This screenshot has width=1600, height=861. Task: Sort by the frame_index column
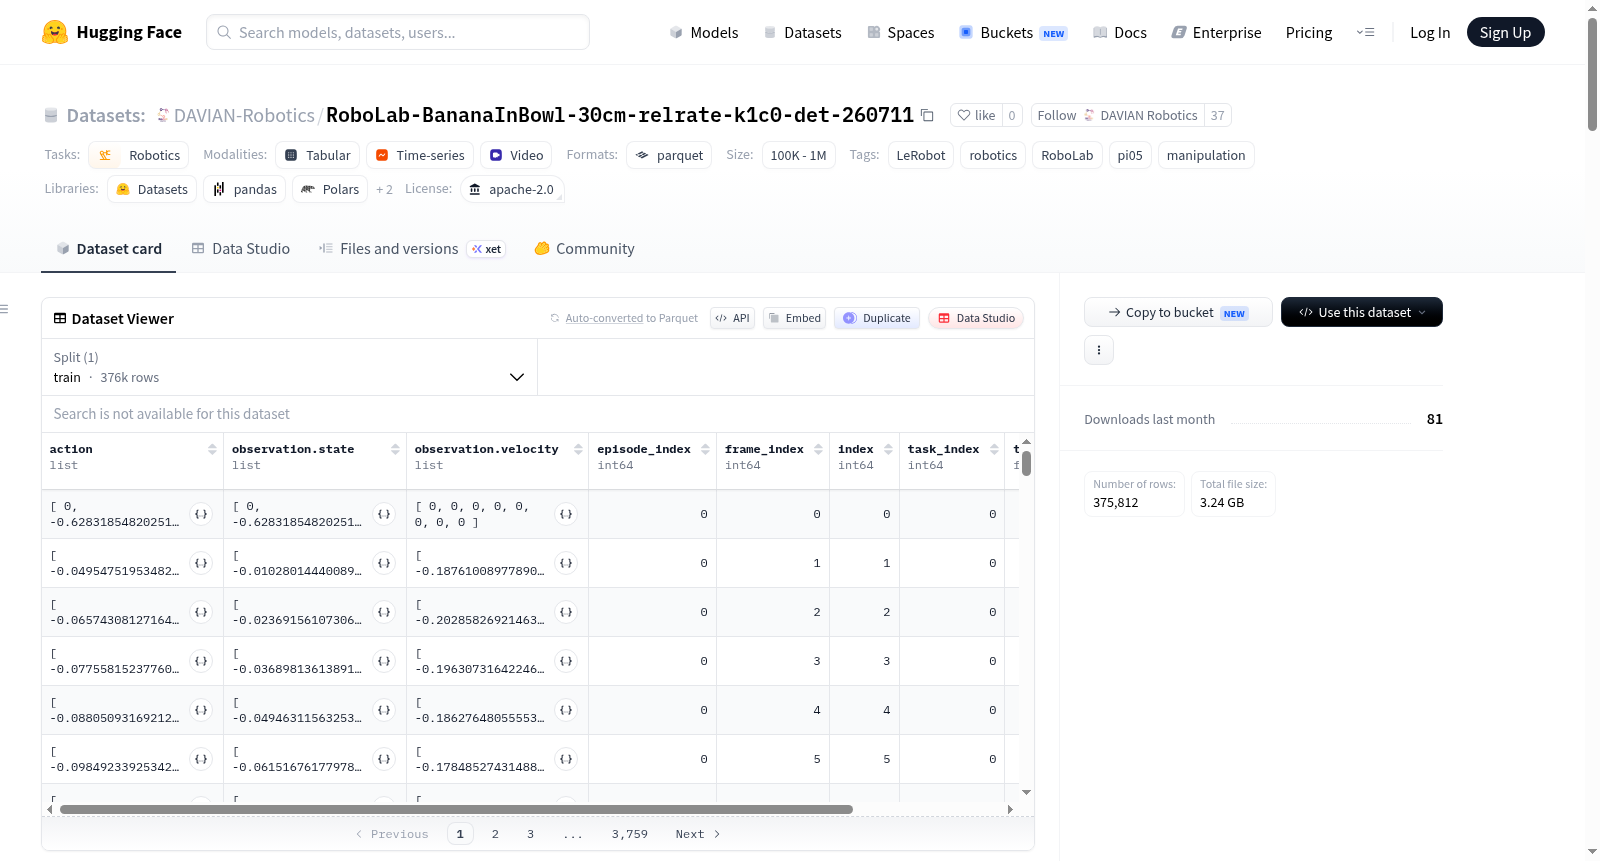(x=818, y=449)
